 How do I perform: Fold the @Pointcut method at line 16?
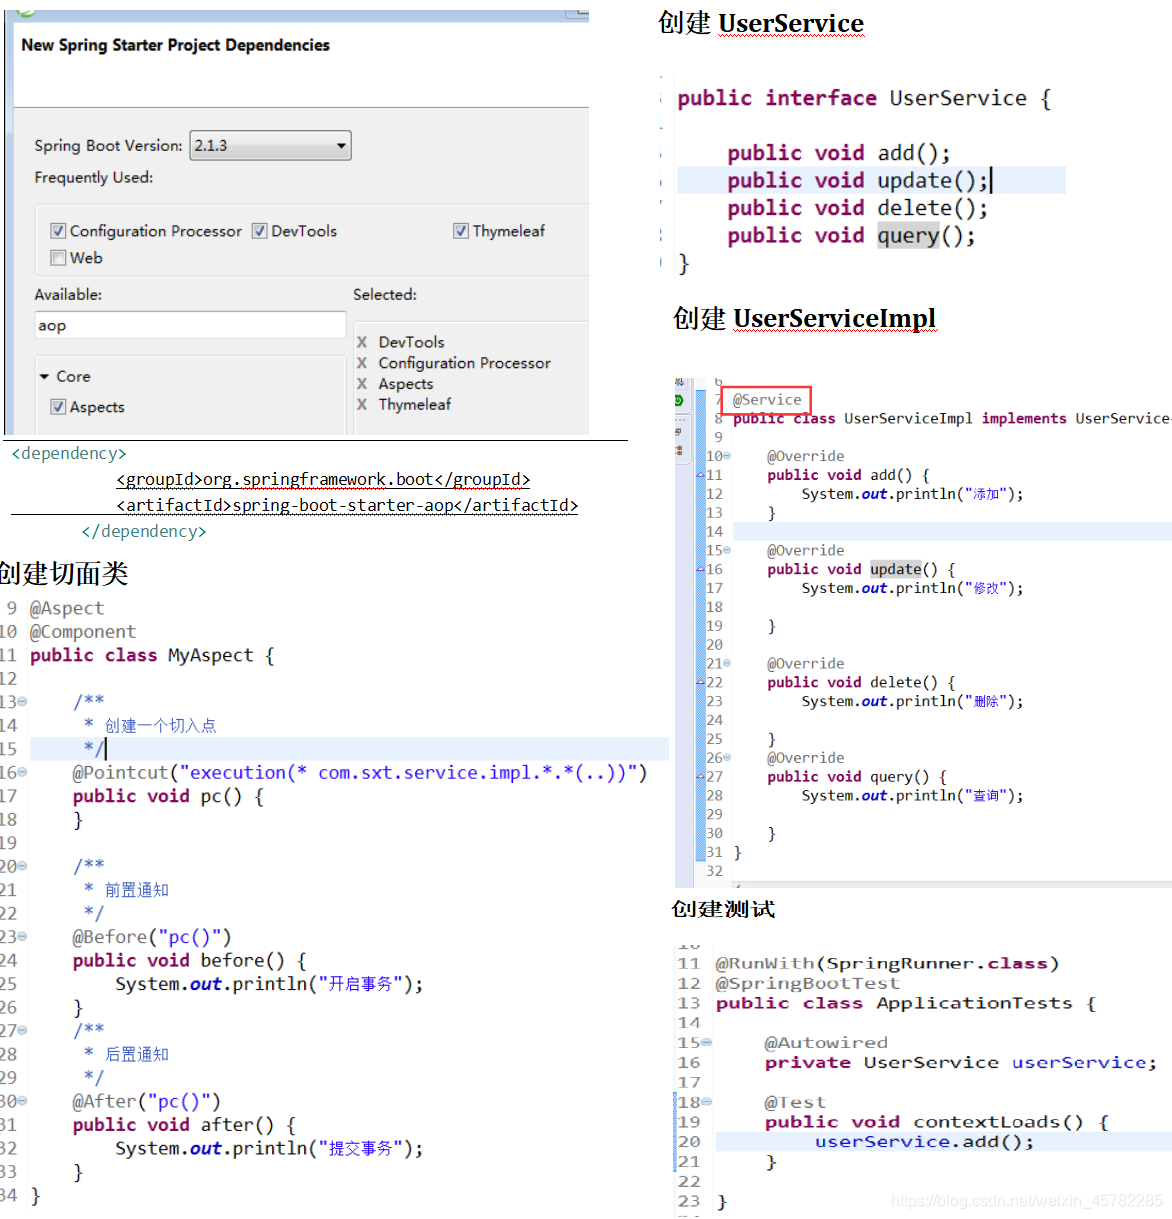click(x=23, y=772)
